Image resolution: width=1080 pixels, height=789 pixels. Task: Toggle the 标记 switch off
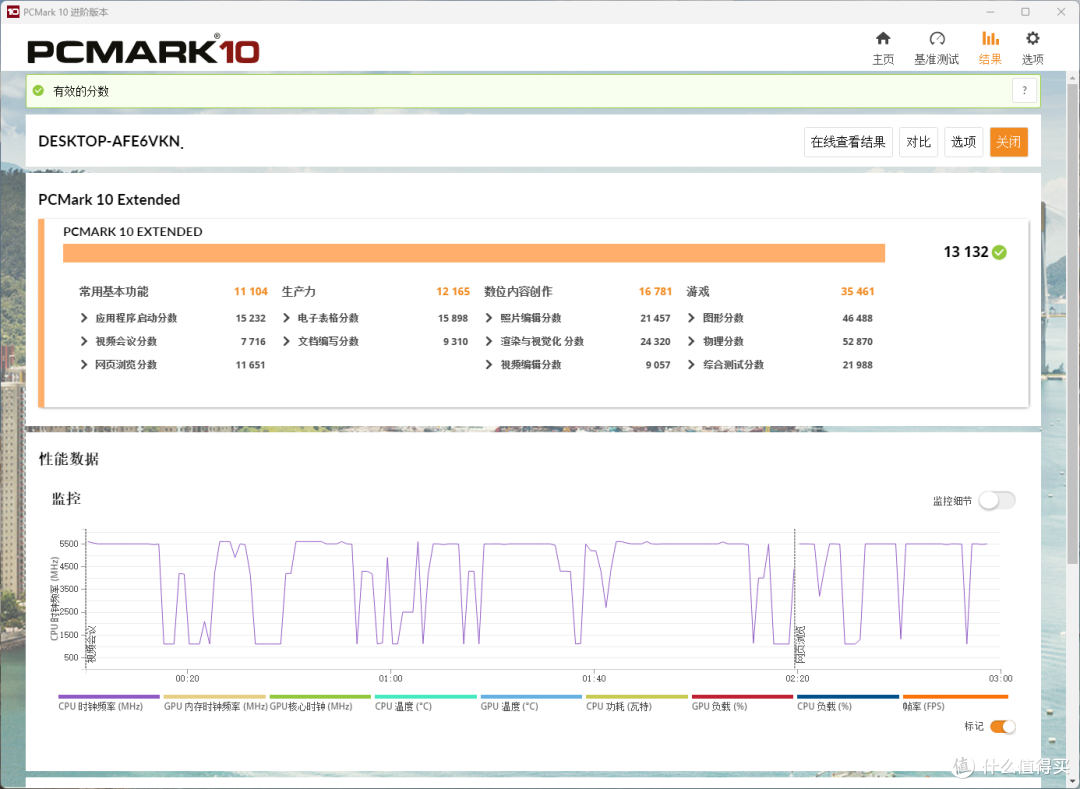point(1003,726)
